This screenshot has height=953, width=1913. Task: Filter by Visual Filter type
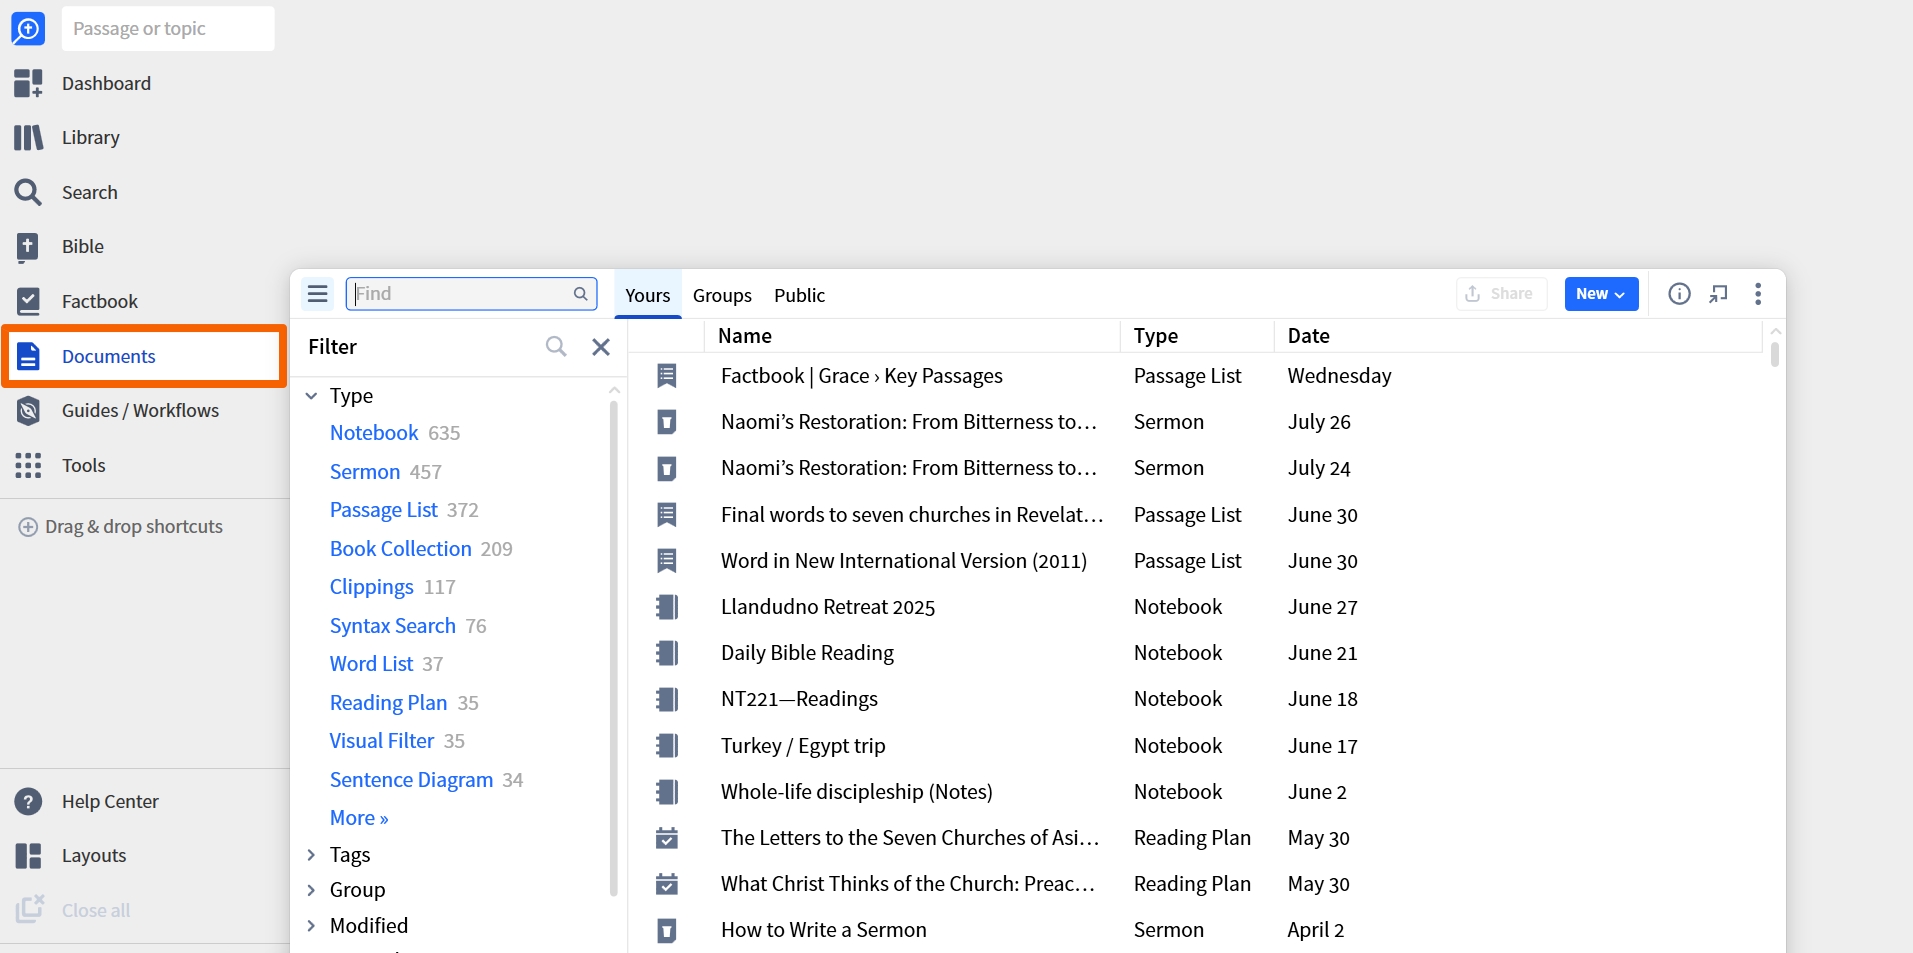click(x=382, y=741)
